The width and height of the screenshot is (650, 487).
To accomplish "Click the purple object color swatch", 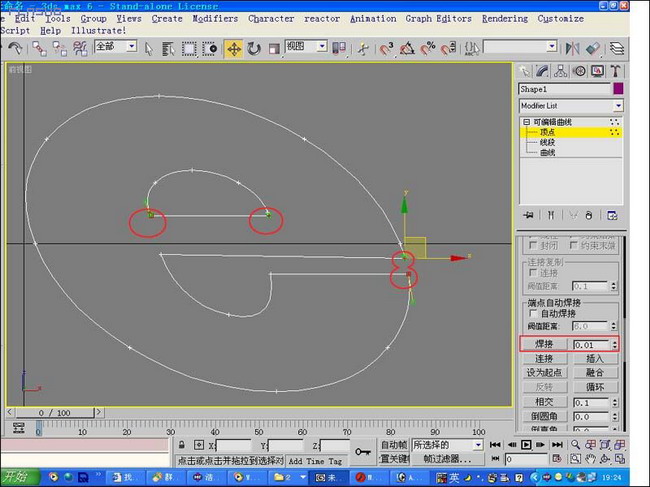I will [618, 89].
